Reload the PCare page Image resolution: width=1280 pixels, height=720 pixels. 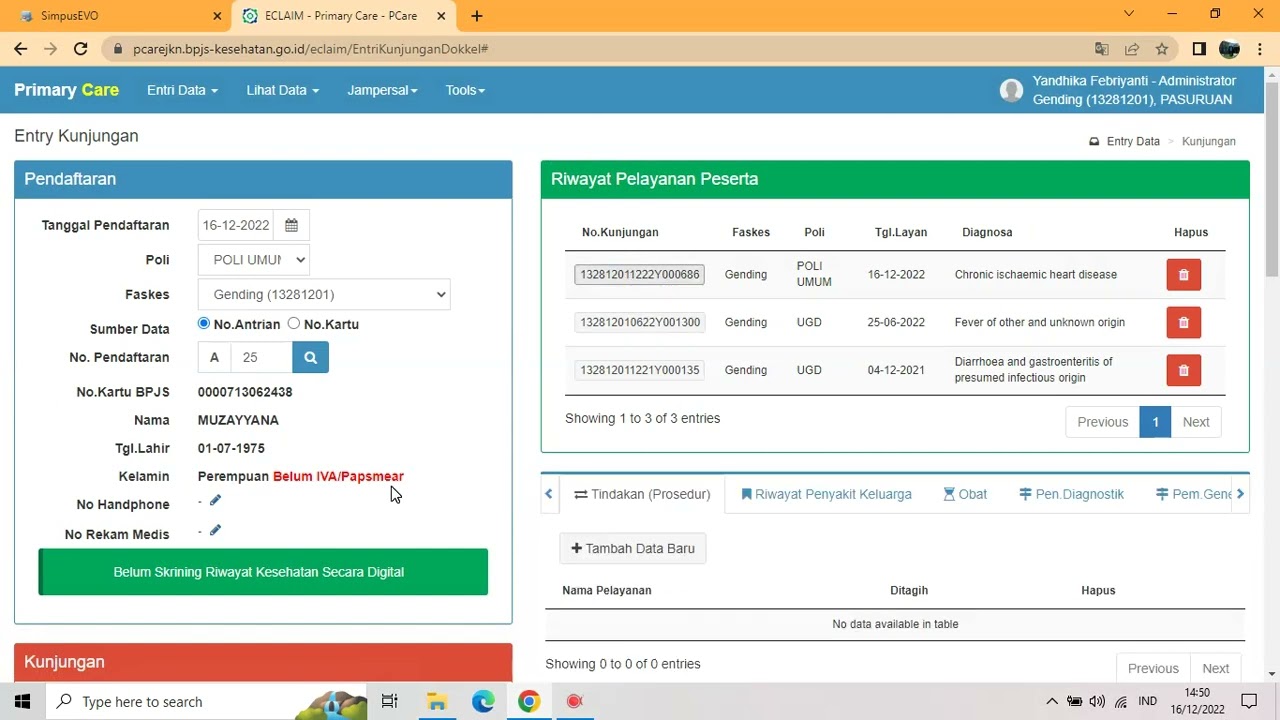[x=81, y=49]
